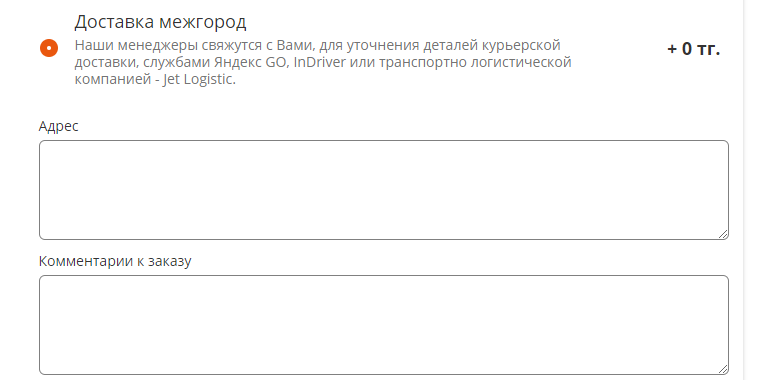Image resolution: width=763 pixels, height=380 pixels.
Task: Grab the comments text area resize handle
Action: tap(723, 369)
